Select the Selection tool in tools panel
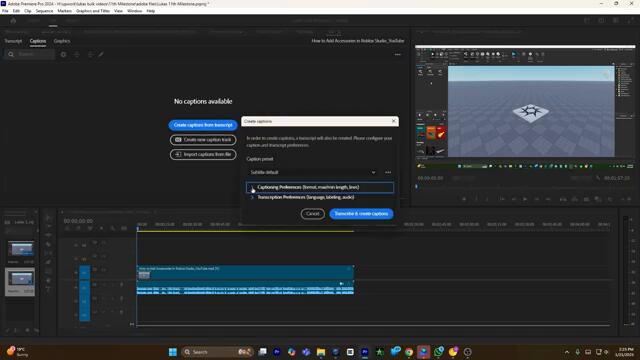 coord(48,218)
